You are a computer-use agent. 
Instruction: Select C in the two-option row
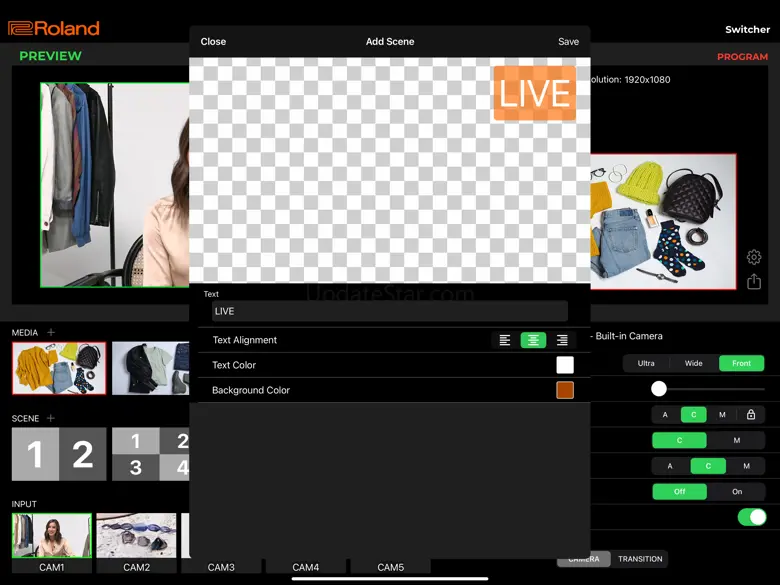[679, 440]
